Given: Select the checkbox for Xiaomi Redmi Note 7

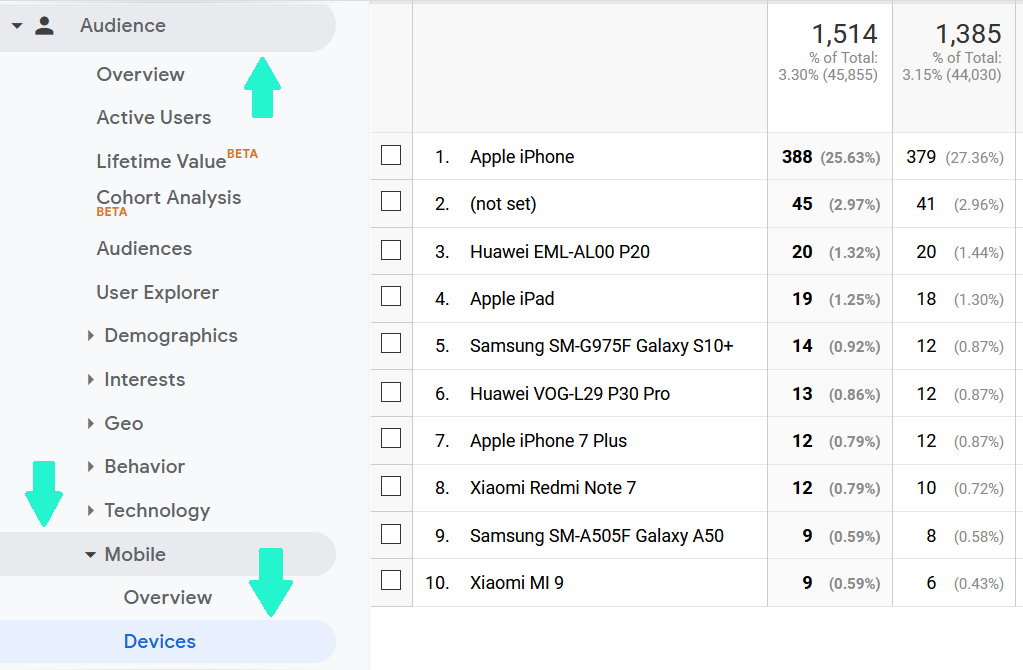Looking at the screenshot, I should (x=390, y=487).
